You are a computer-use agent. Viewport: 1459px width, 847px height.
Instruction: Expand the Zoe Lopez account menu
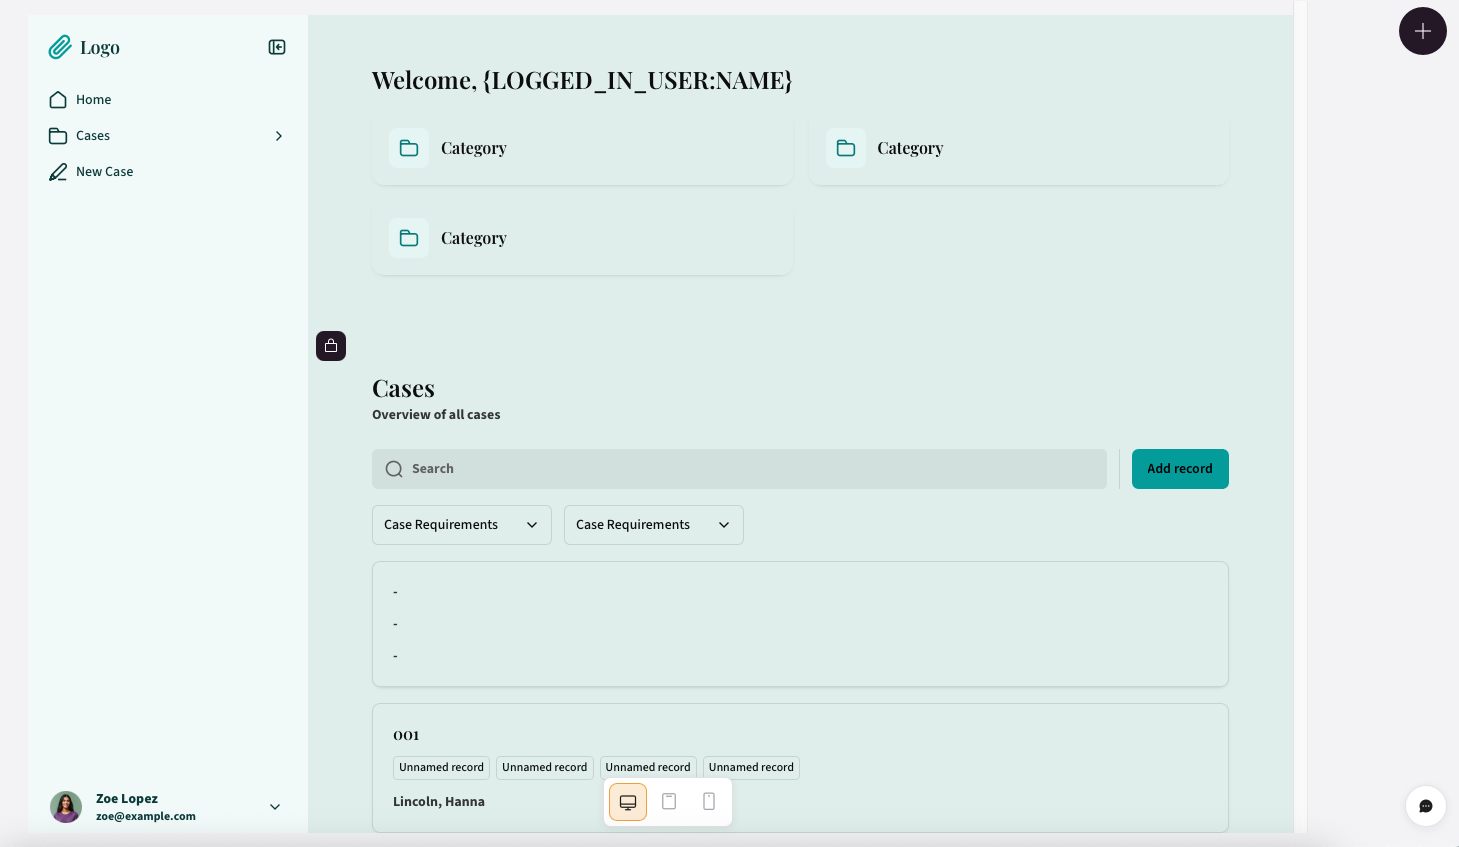274,806
